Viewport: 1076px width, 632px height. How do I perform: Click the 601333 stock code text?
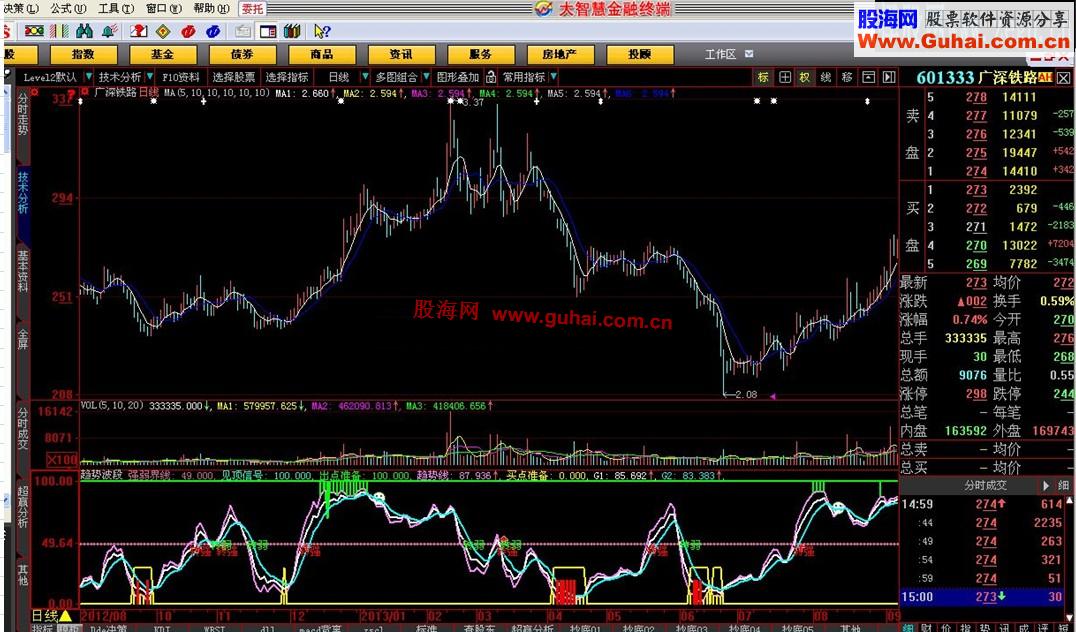pyautogui.click(x=945, y=78)
